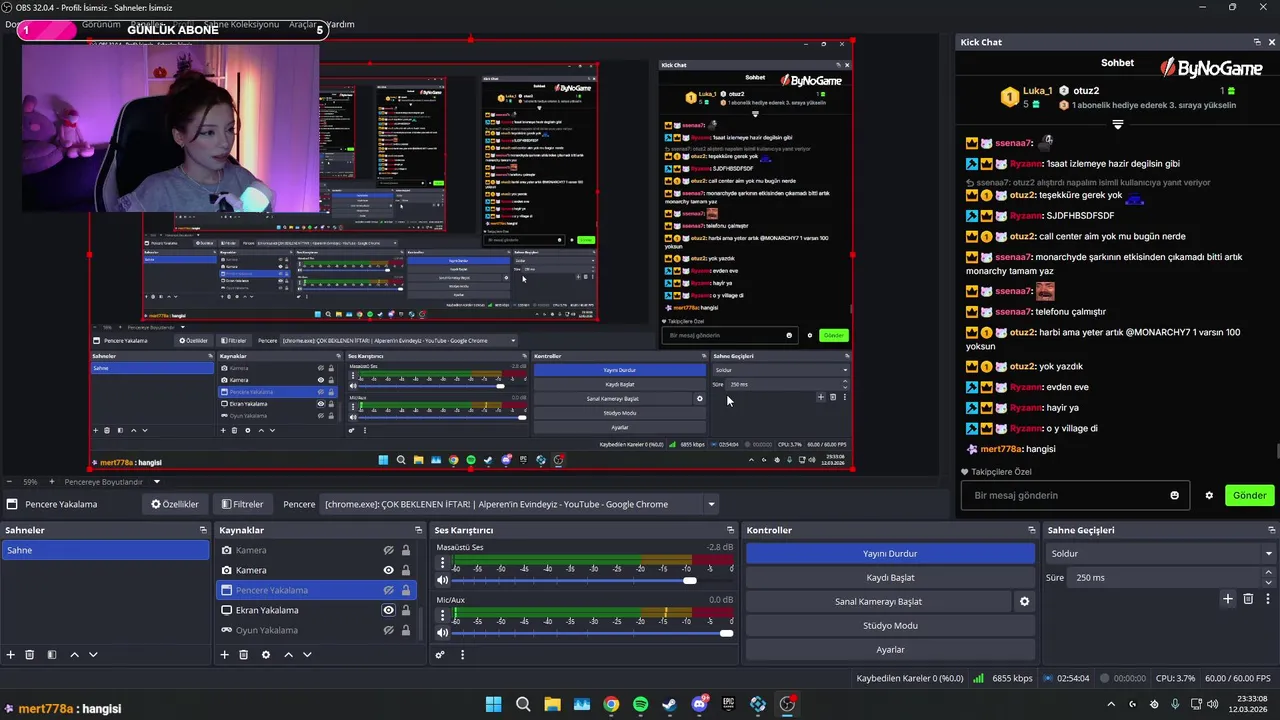Viewport: 1280px width, 720px height.
Task: Click Kaydı Başlat to start recording
Action: click(x=890, y=577)
